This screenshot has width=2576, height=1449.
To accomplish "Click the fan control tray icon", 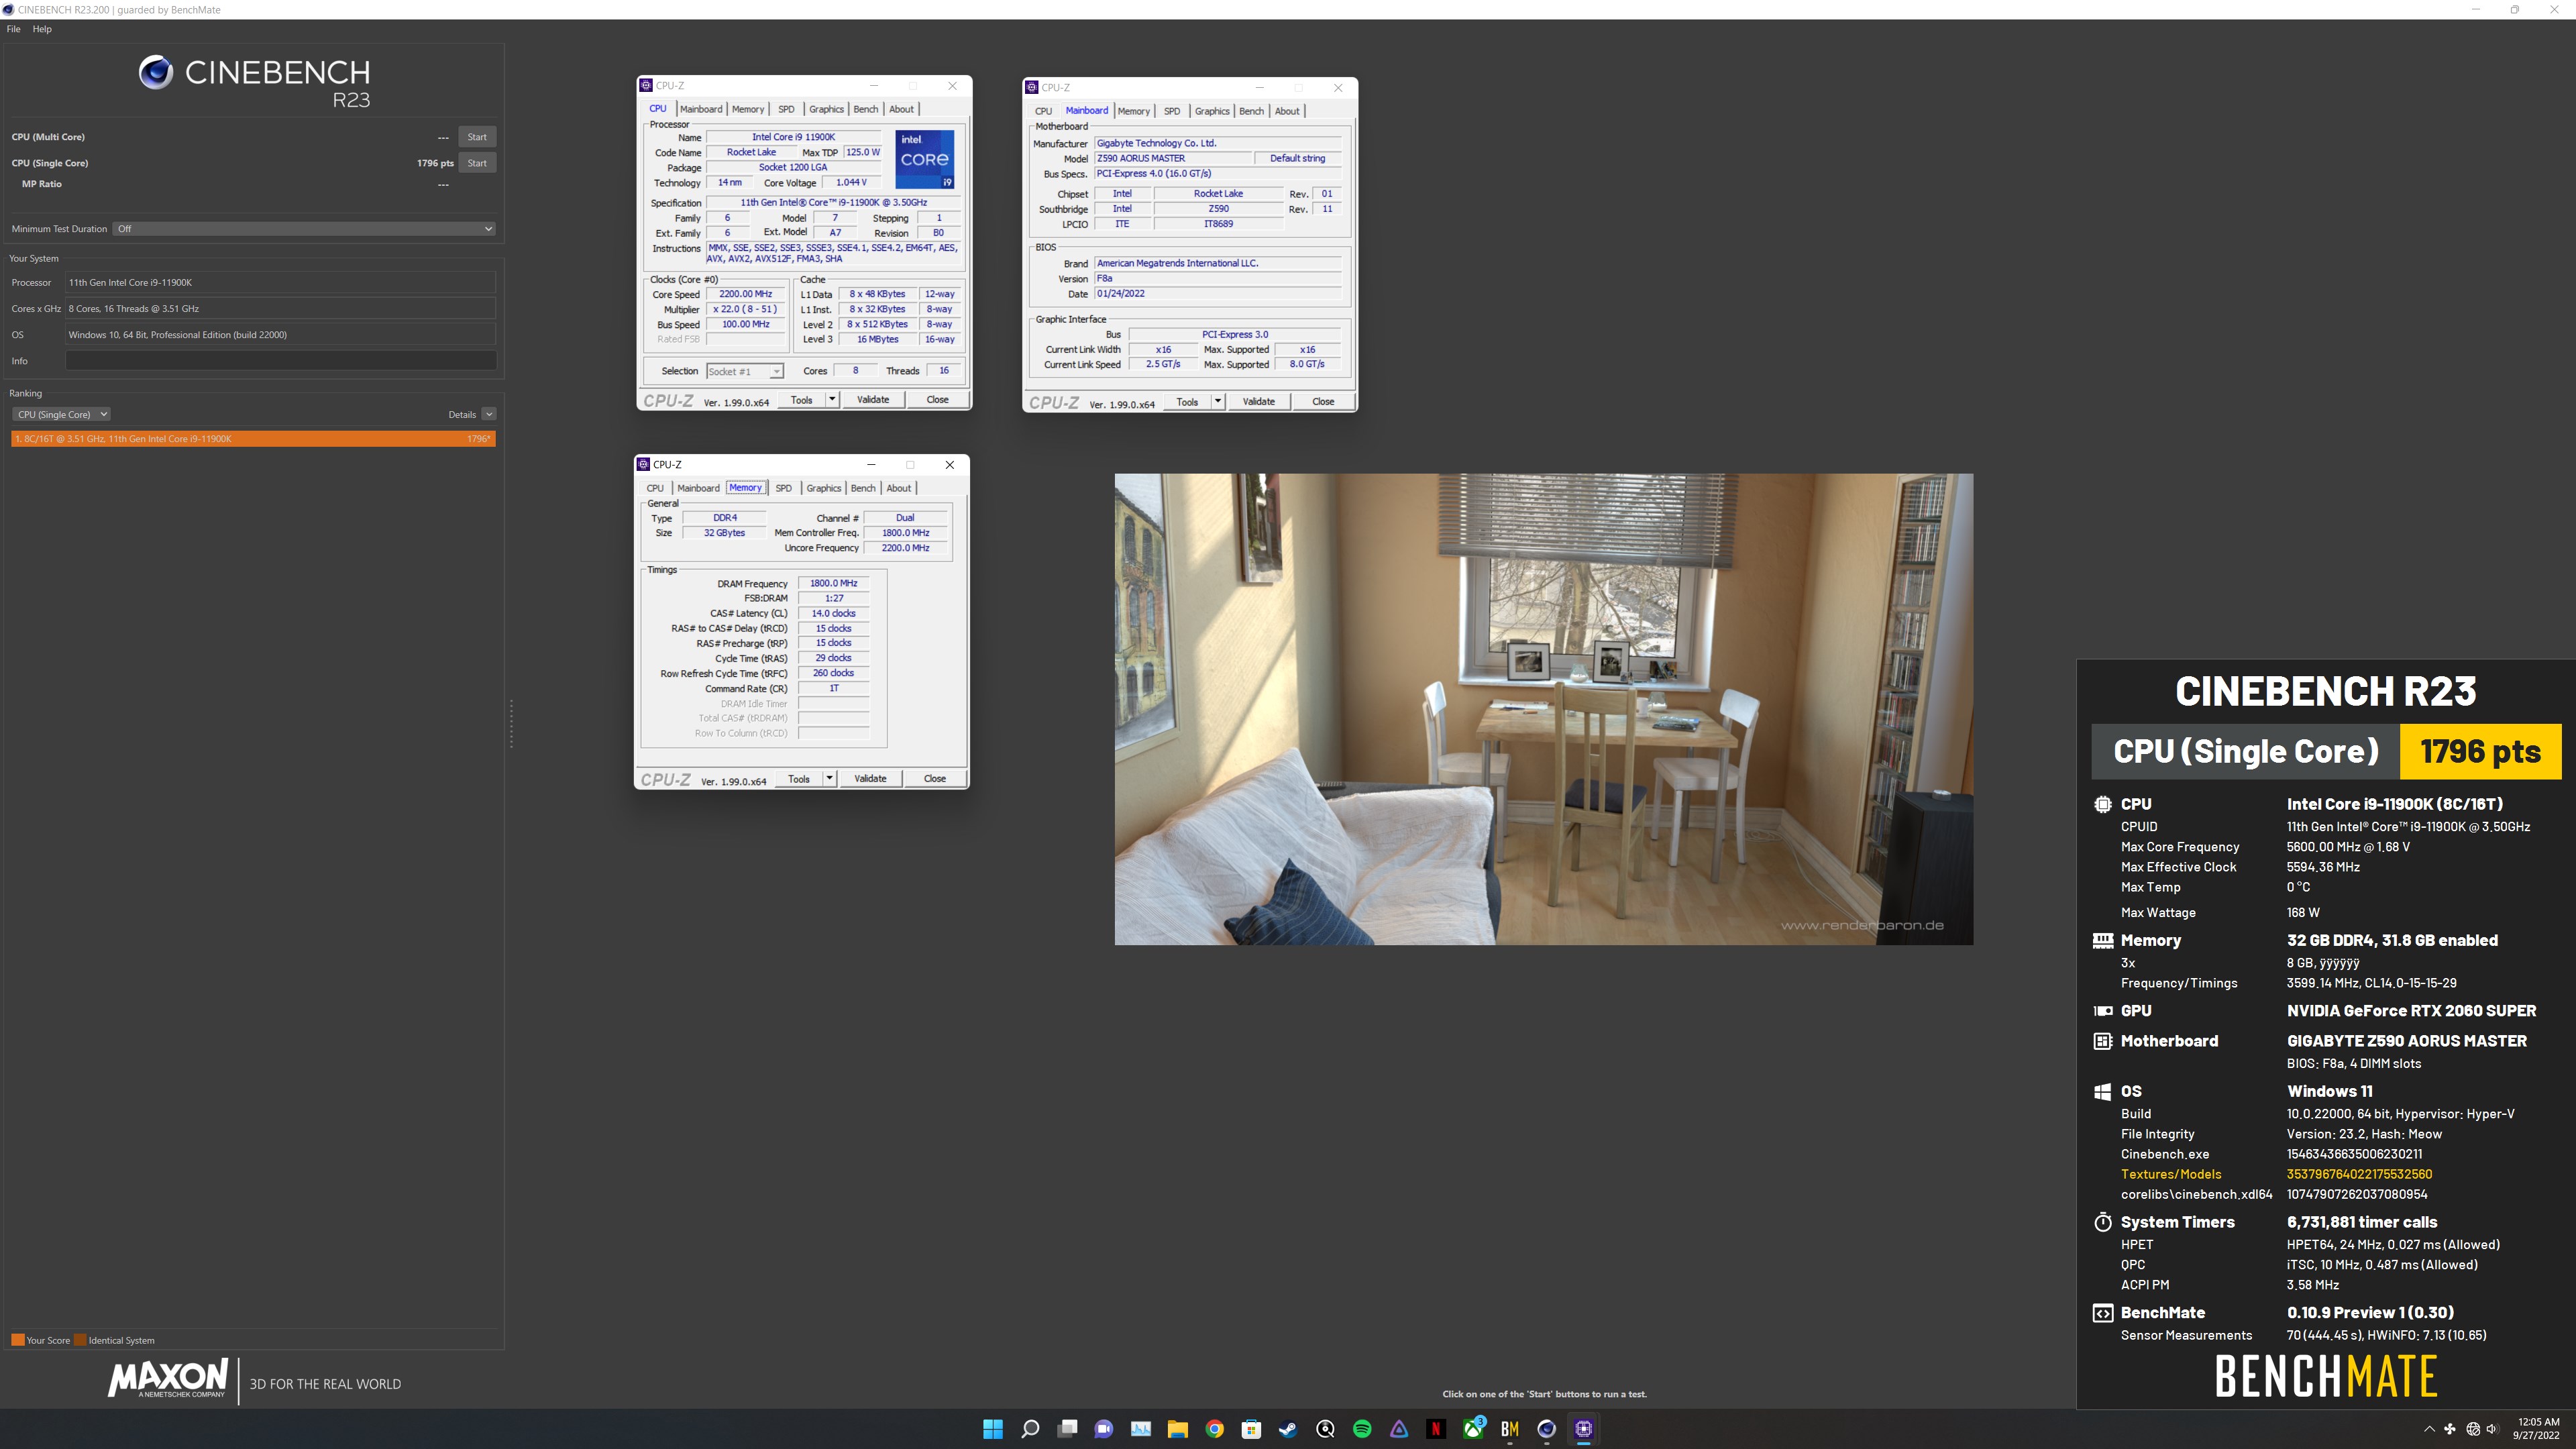I will (2450, 1429).
